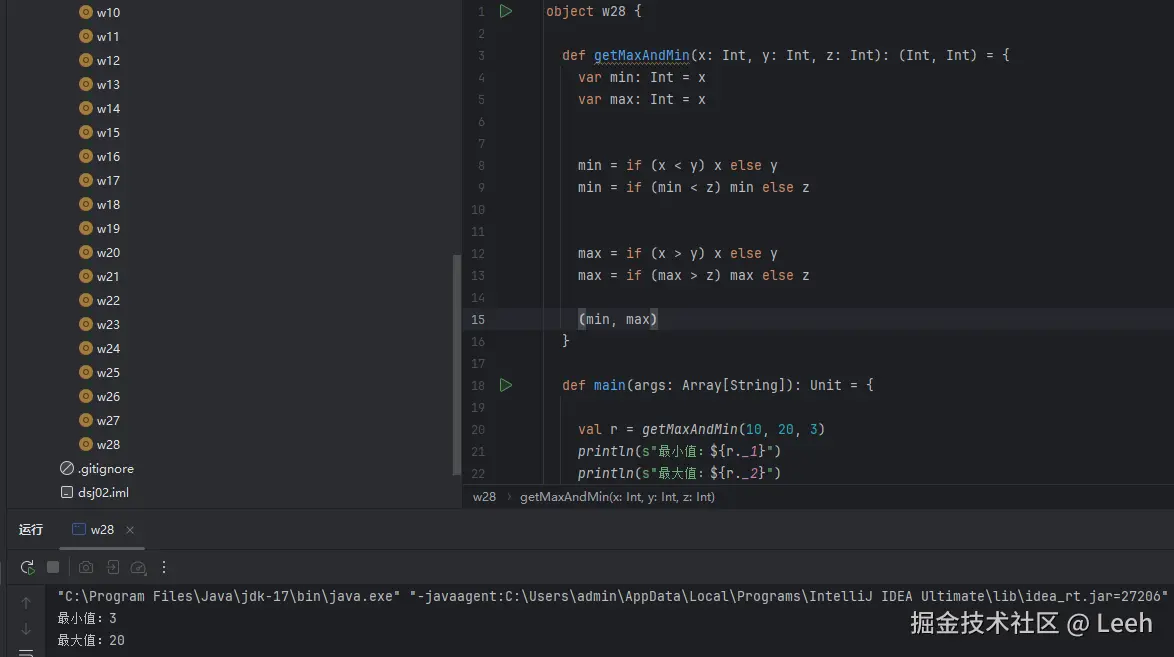Rerun w28 with the rerun icon

[x=27, y=567]
